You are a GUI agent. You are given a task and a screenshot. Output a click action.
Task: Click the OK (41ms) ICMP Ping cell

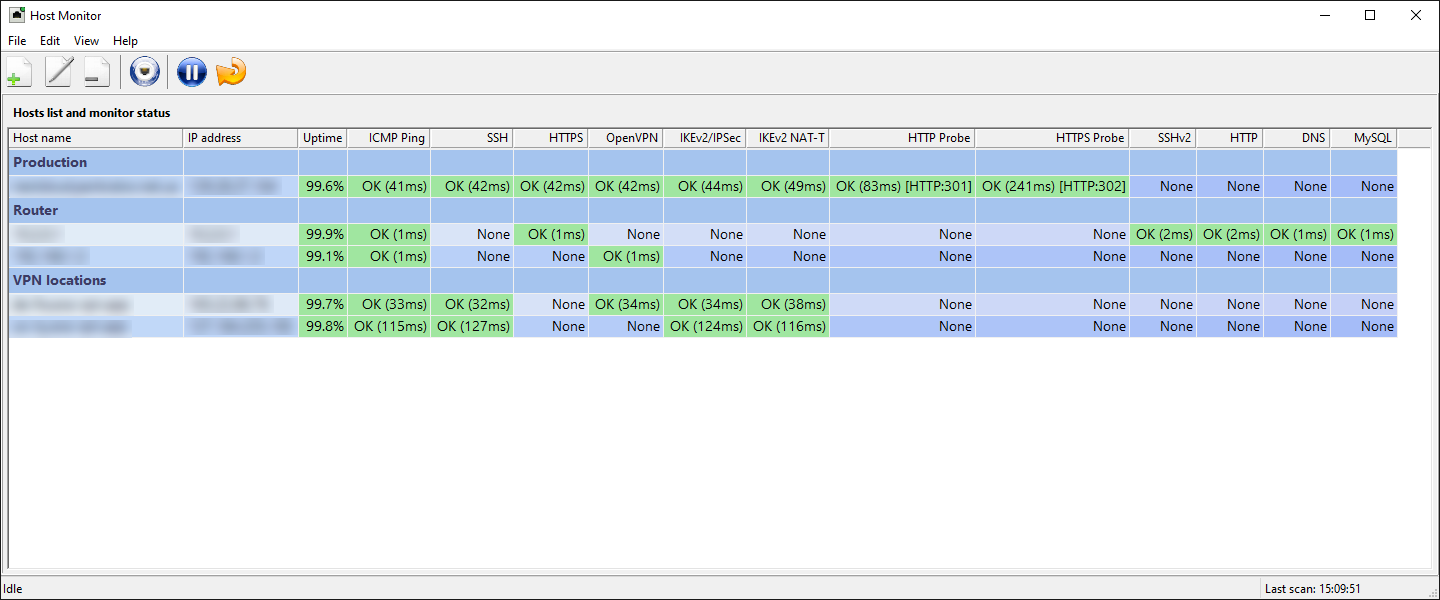[x=389, y=186]
